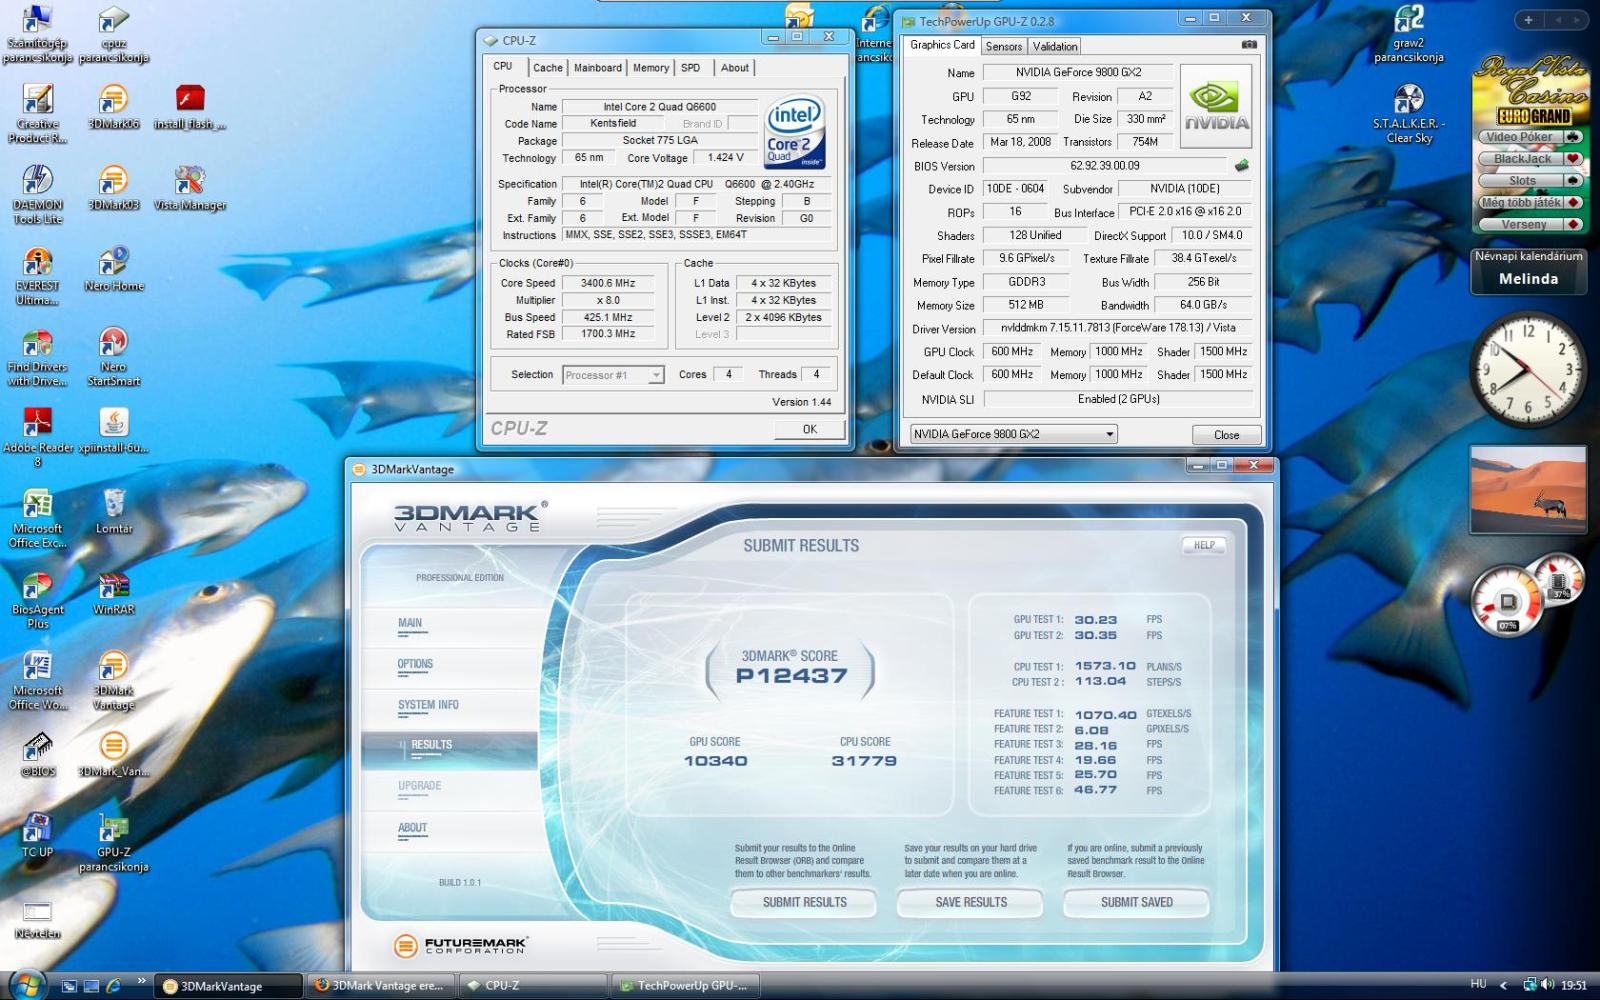Open the Creative Product Registration desktop icon
Screen dimensions: 1600x1000
[37, 113]
